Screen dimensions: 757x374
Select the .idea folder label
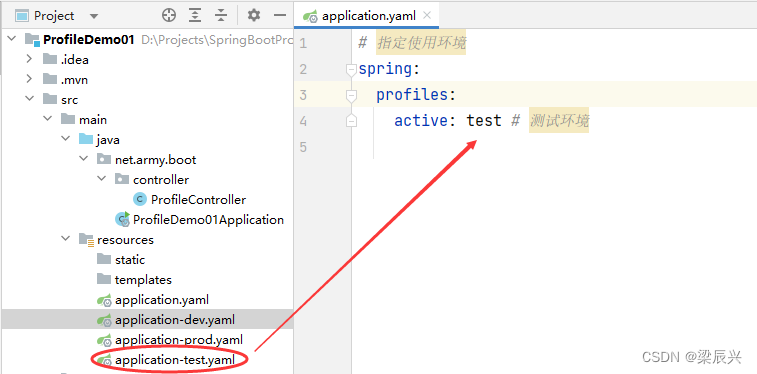click(74, 60)
